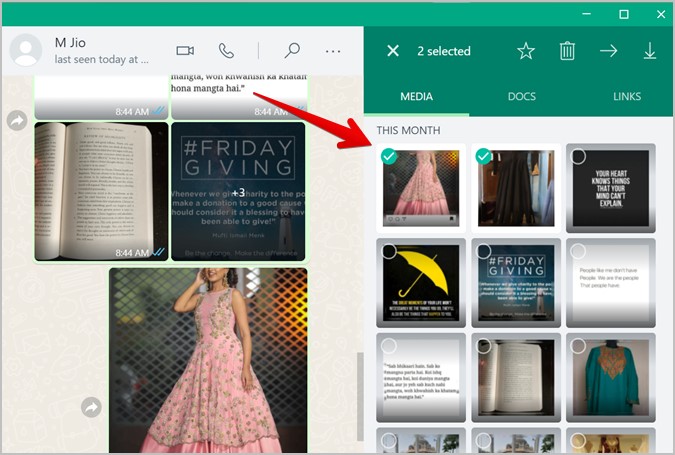Screen dimensions: 675x455
Task: Start a voice call with M Jio
Action: 227,51
